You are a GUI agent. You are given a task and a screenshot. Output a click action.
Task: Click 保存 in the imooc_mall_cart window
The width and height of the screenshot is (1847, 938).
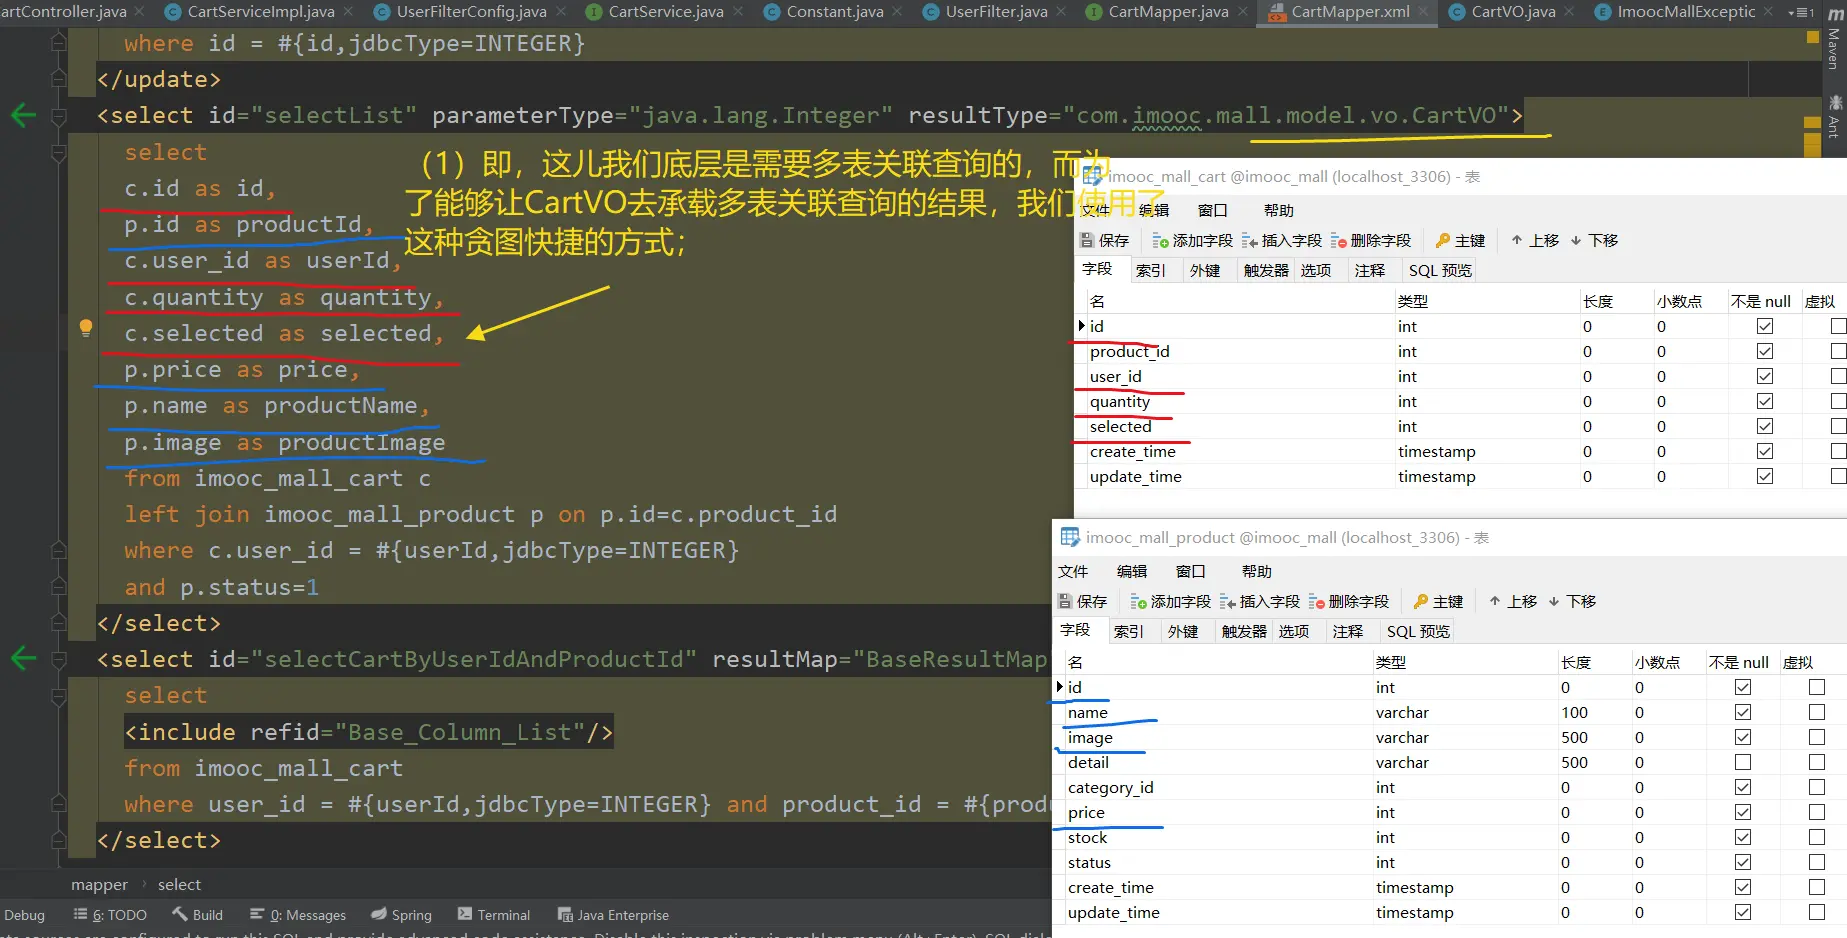click(1105, 240)
